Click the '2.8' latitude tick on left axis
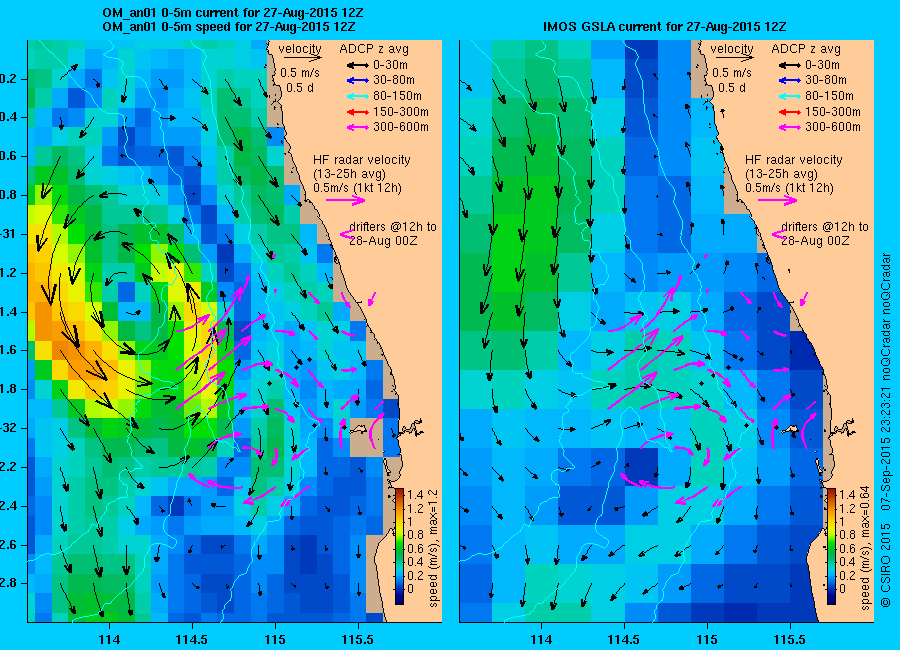 tap(8, 583)
